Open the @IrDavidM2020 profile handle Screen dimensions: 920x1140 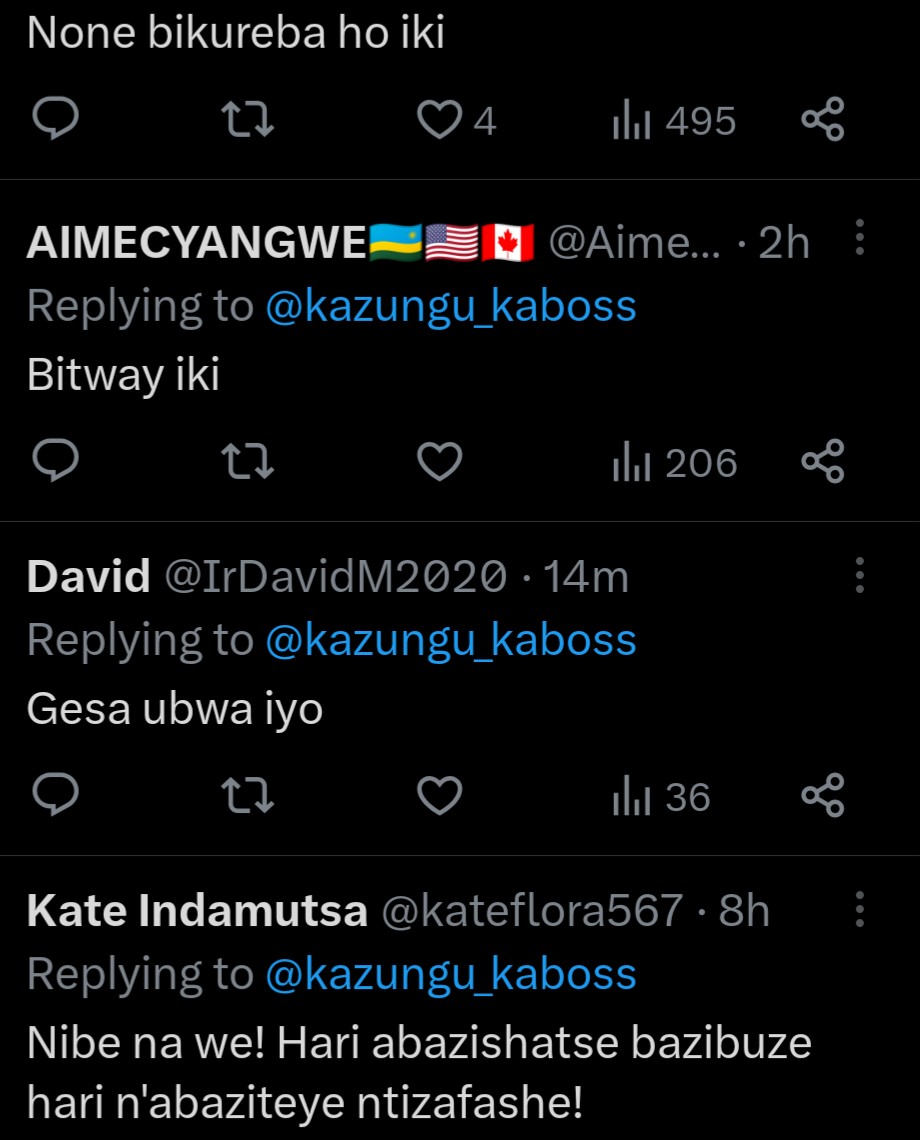coord(335,577)
